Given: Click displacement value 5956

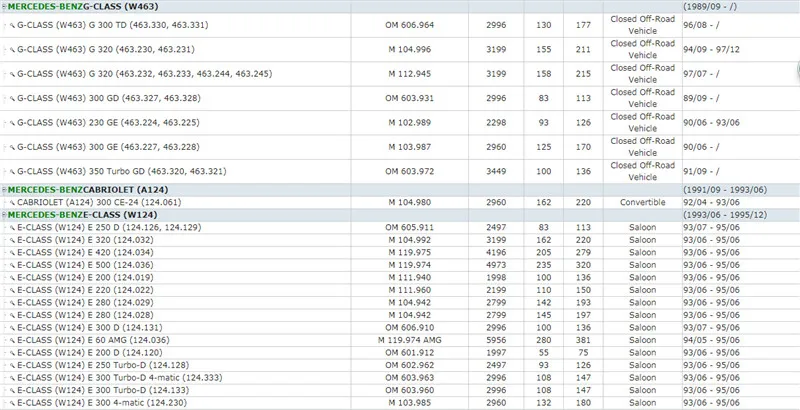Looking at the screenshot, I should point(496,340).
